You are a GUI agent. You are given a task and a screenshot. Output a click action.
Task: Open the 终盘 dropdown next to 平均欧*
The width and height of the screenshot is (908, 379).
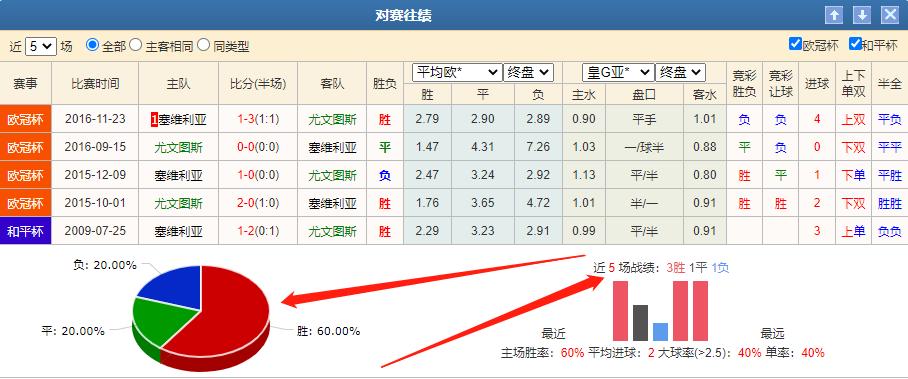[x=529, y=72]
